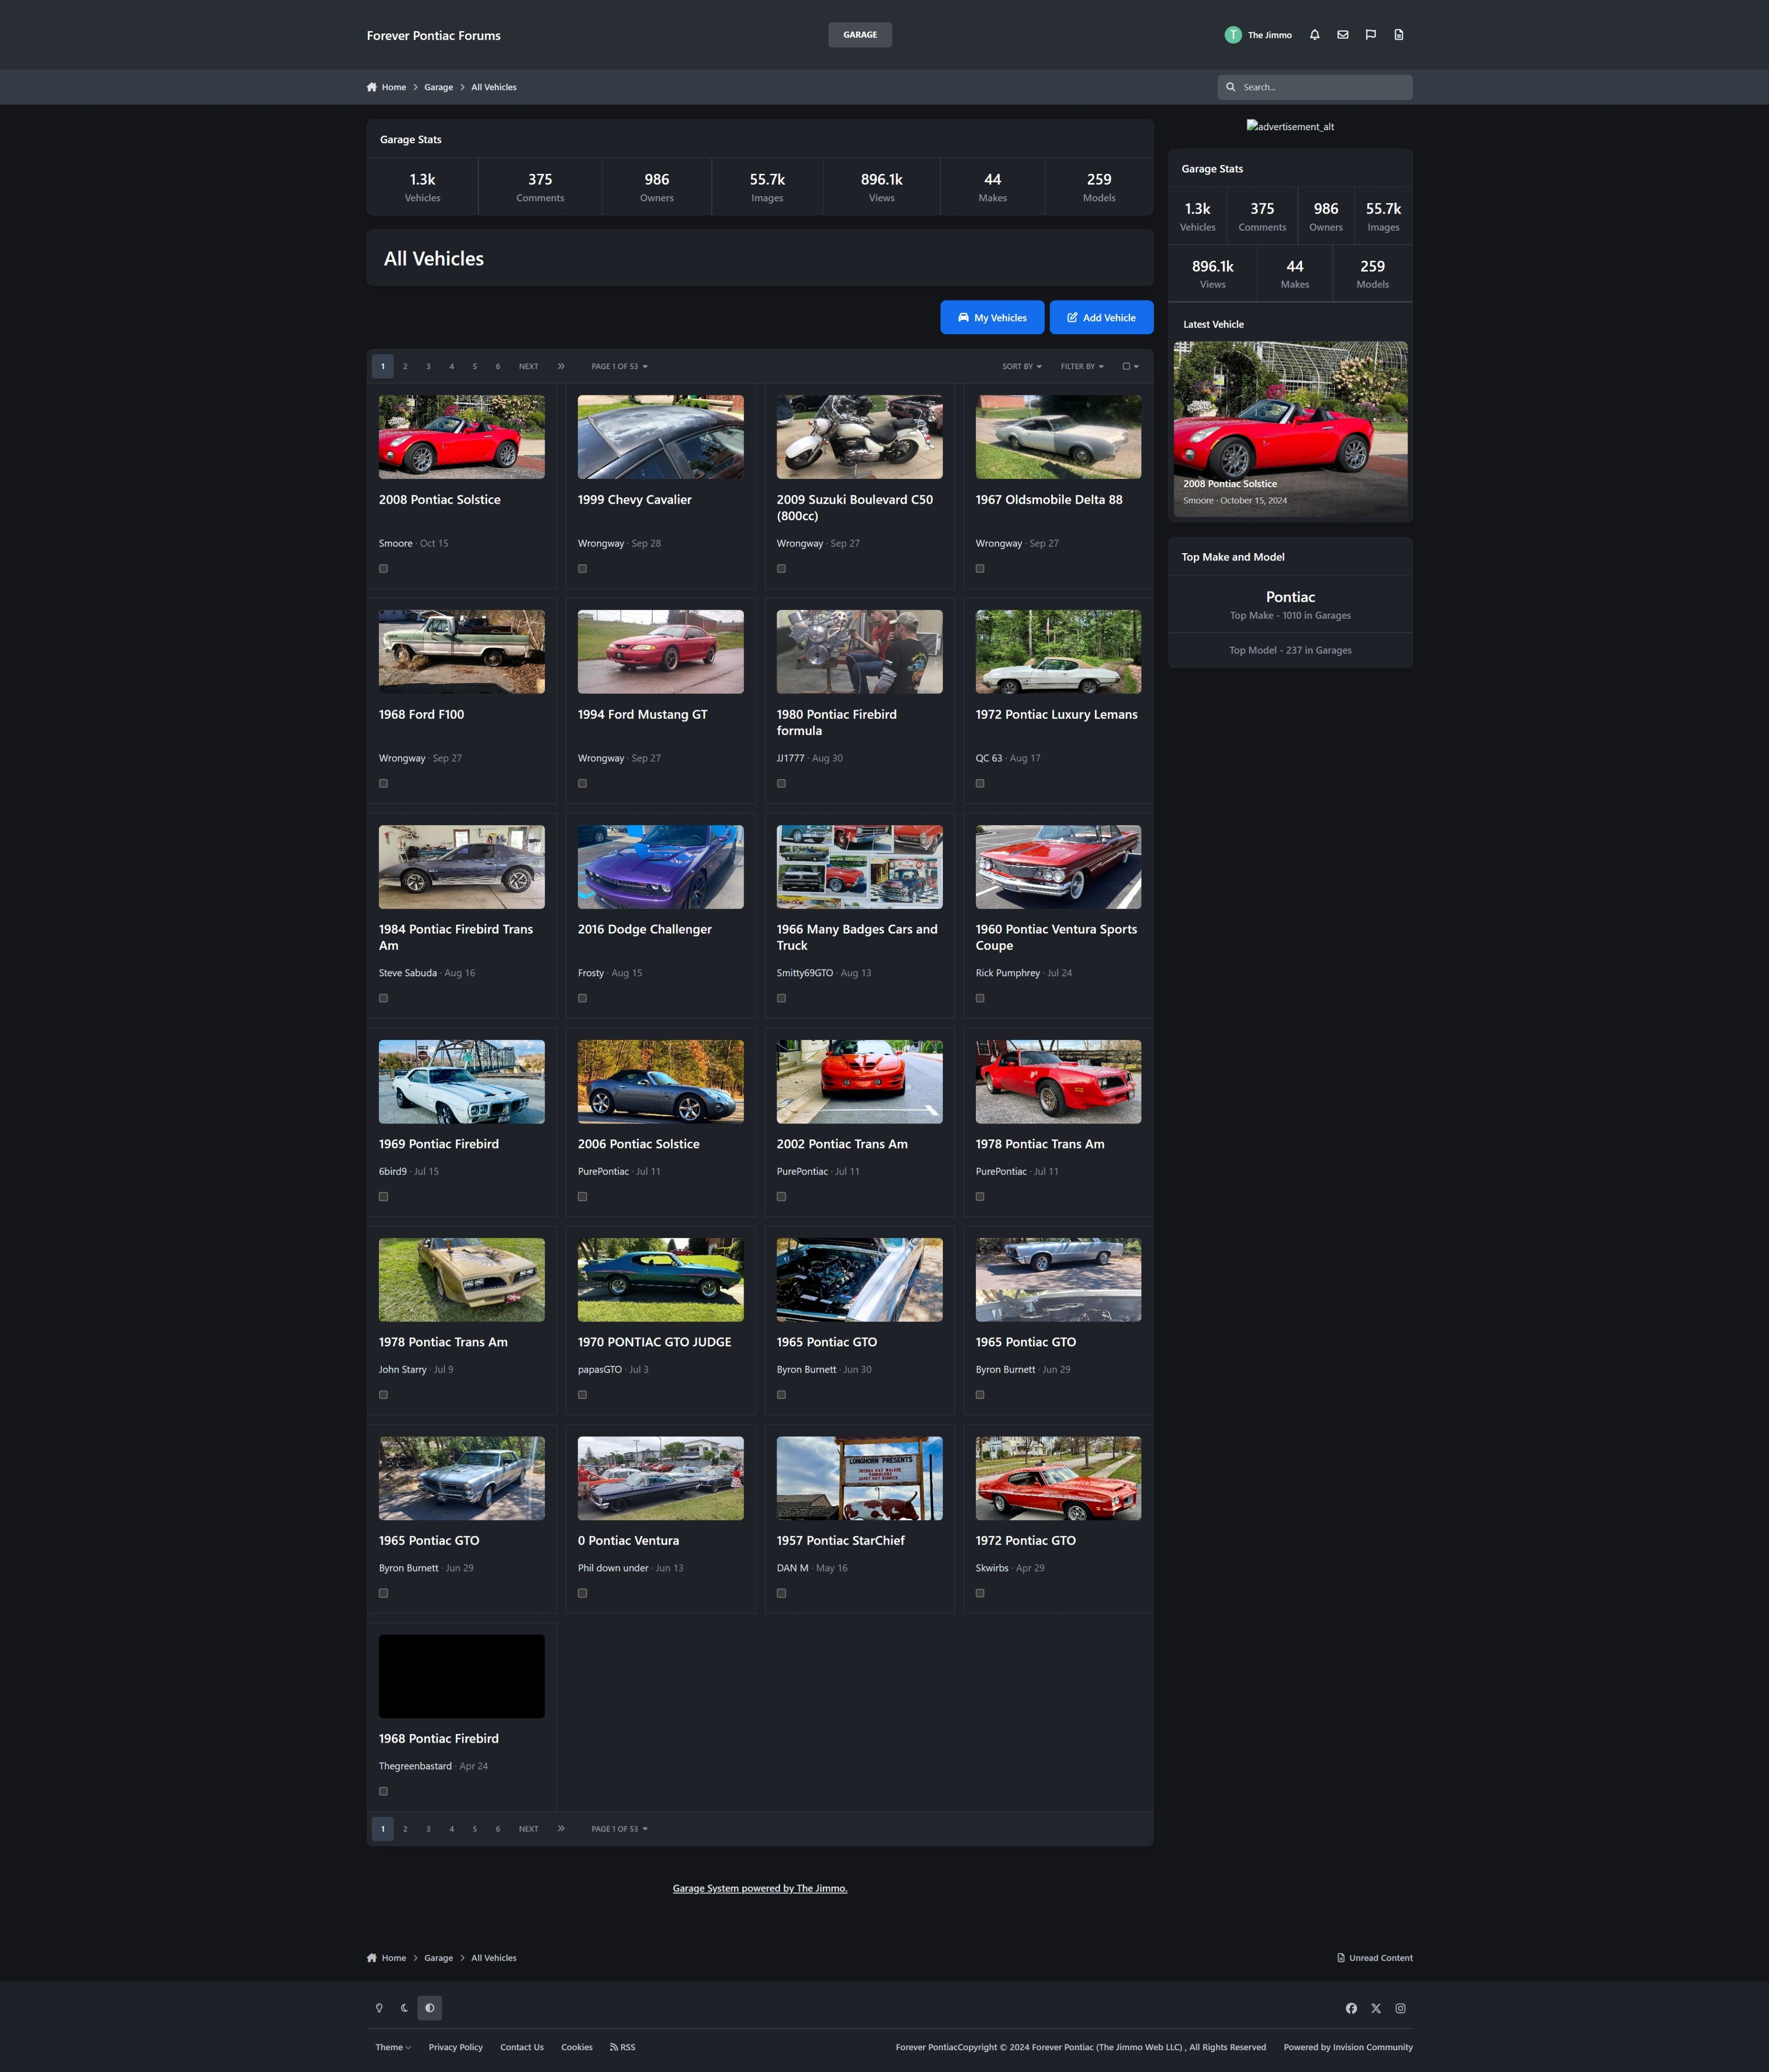This screenshot has width=1769, height=2072.
Task: Switch to dark theme moon icon
Action: click(404, 2007)
